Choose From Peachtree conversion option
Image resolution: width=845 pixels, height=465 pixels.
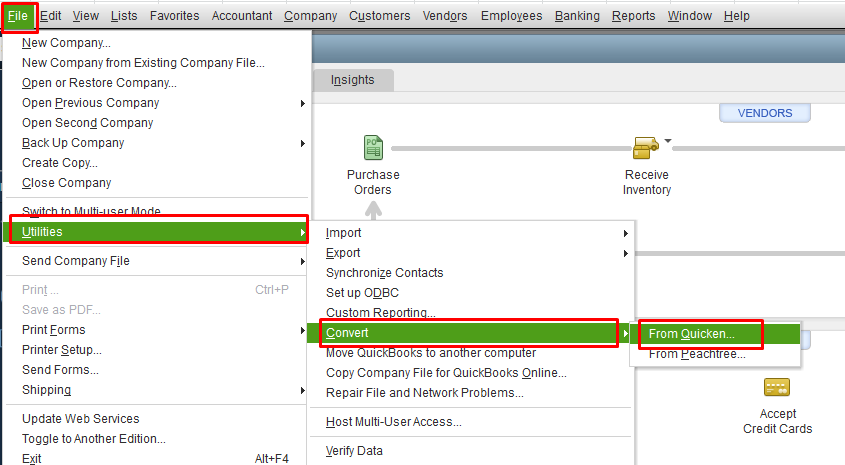pos(696,354)
